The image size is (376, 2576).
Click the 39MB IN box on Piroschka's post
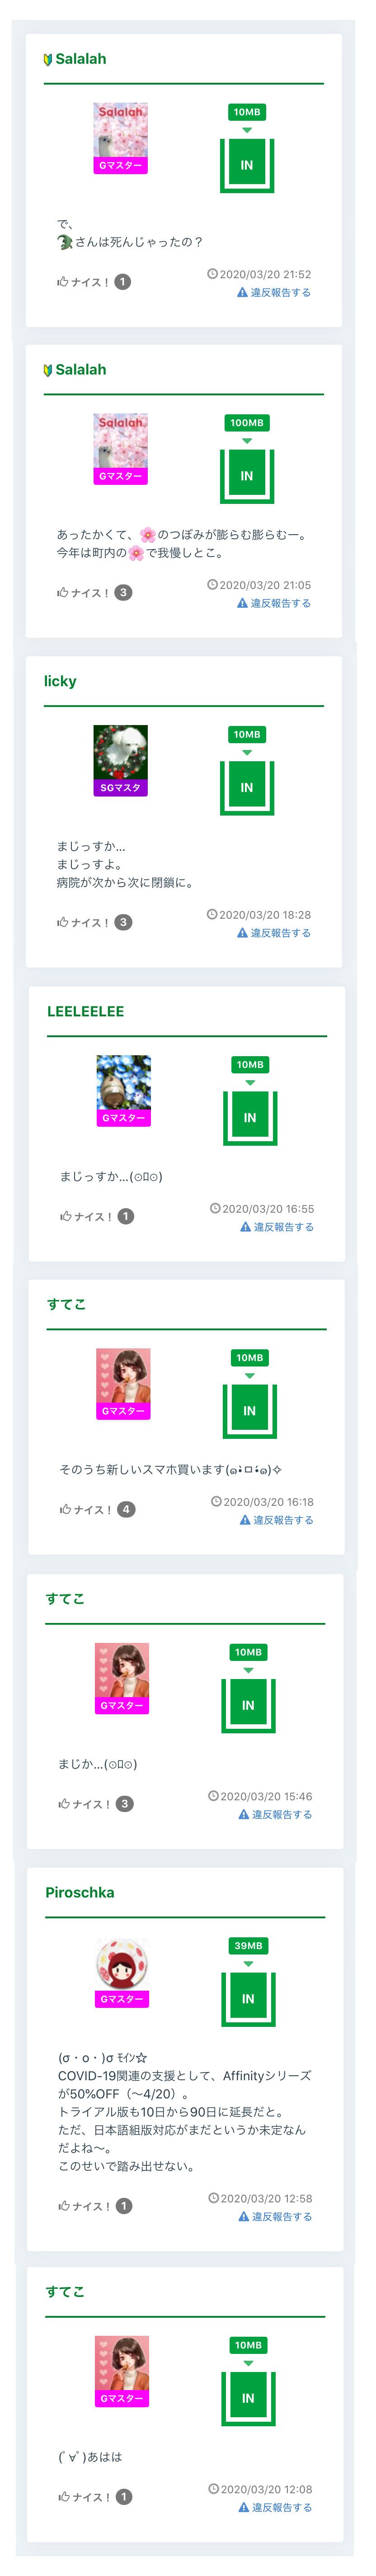[248, 1997]
